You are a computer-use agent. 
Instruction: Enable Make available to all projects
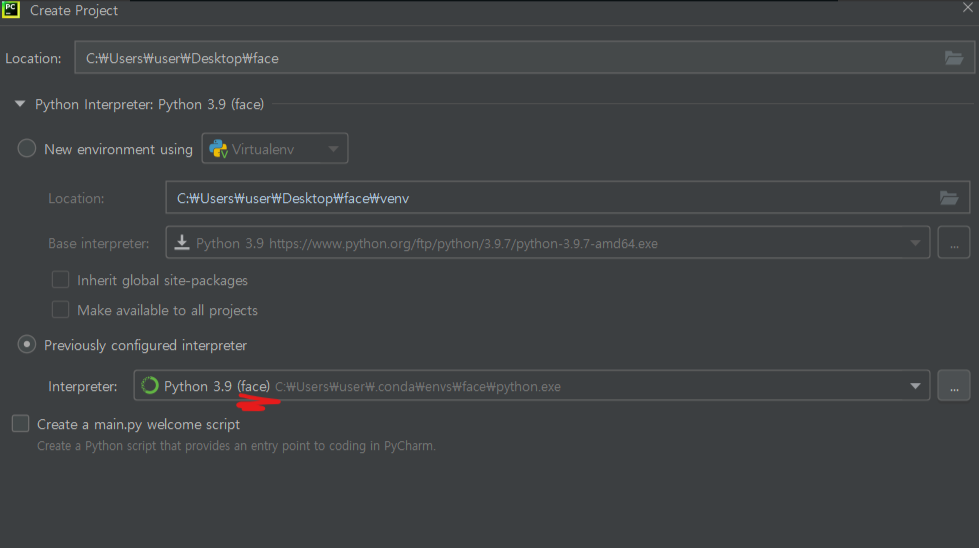pyautogui.click(x=60, y=310)
